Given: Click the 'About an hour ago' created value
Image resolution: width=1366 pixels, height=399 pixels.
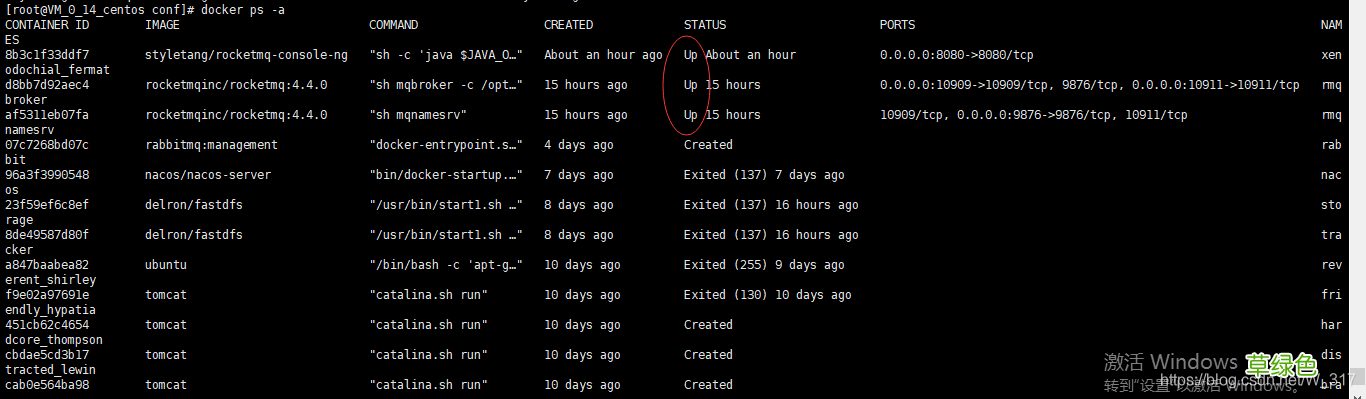Looking at the screenshot, I should pyautogui.click(x=604, y=55).
